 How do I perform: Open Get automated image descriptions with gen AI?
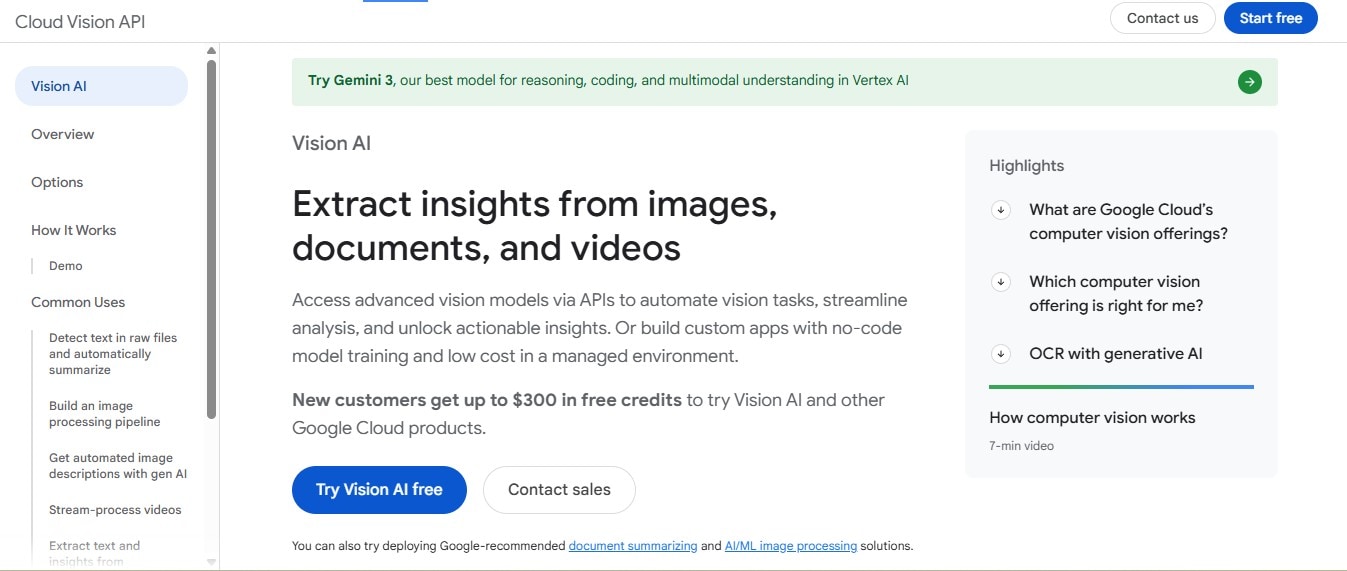[118, 466]
